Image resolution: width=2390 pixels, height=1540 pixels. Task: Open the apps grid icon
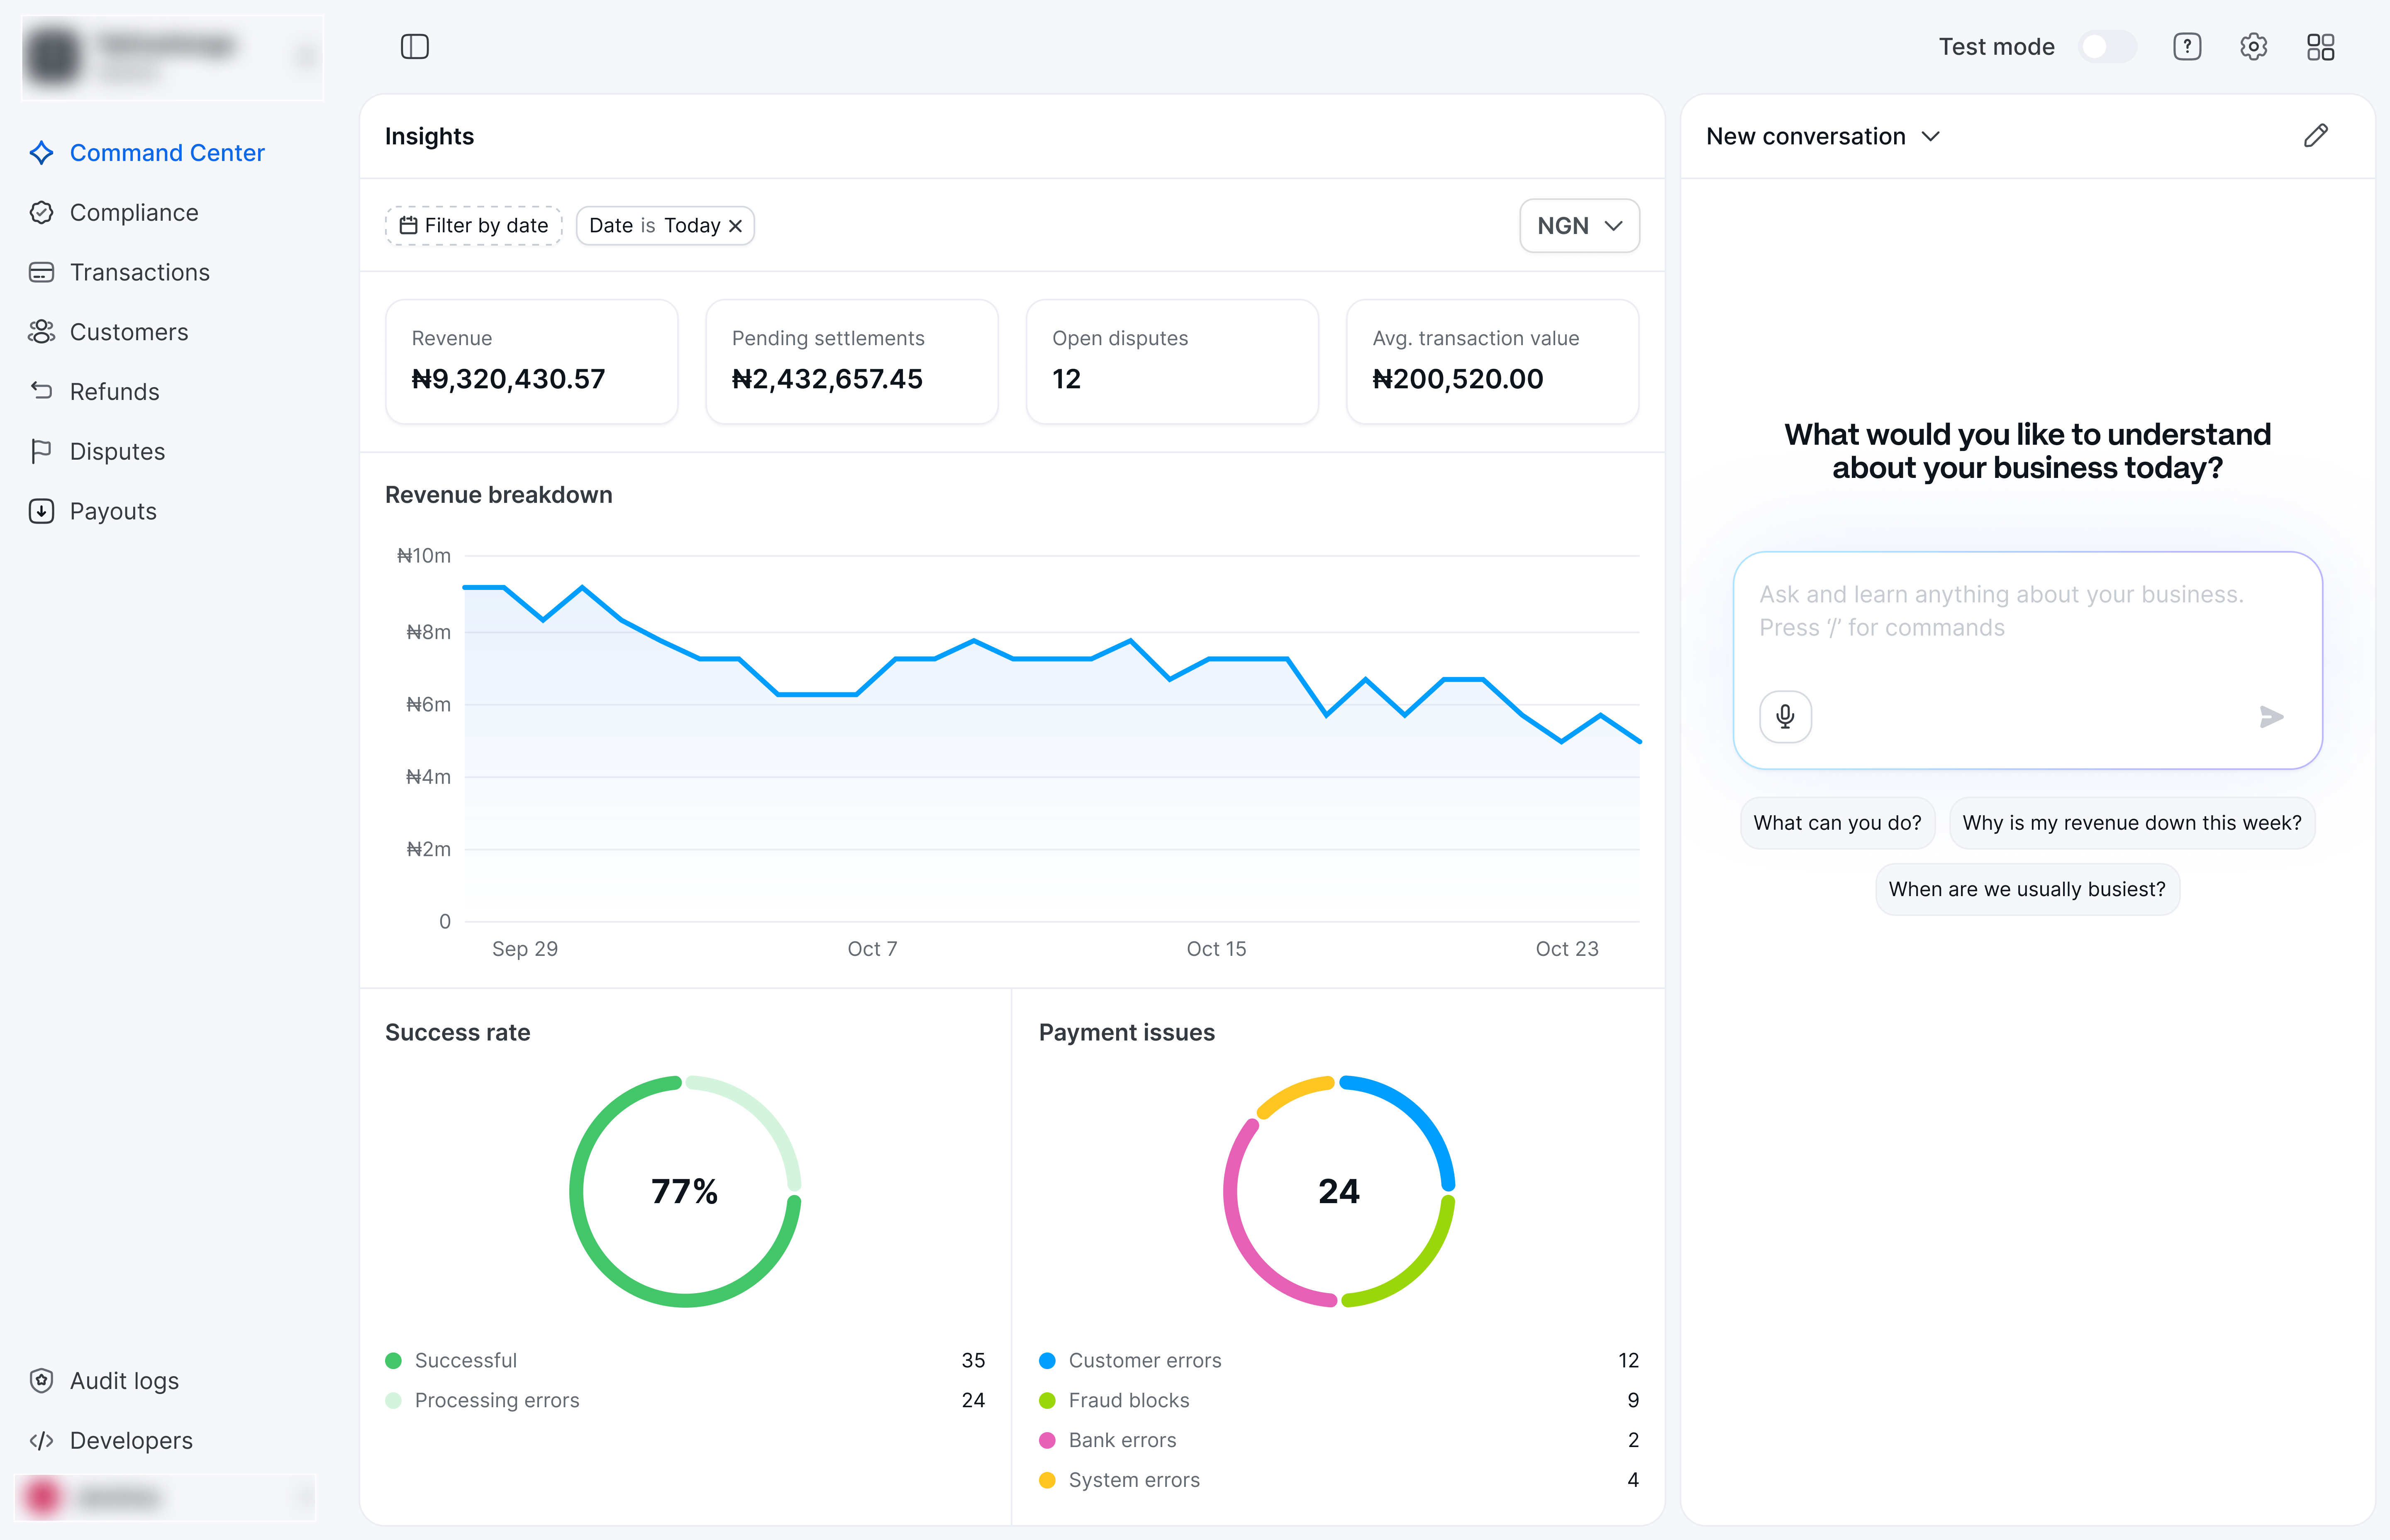(2321, 47)
